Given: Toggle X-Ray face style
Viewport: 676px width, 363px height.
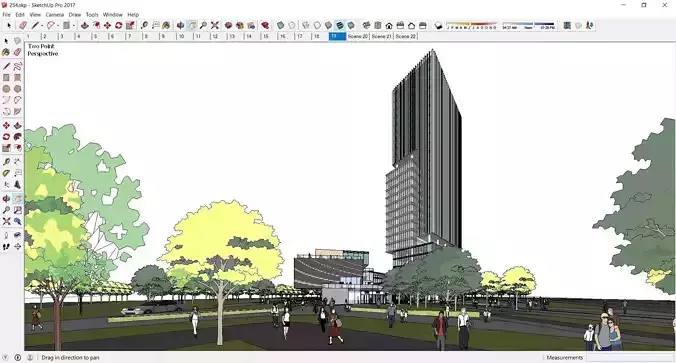Looking at the screenshot, I should pyautogui.click(x=281, y=26).
